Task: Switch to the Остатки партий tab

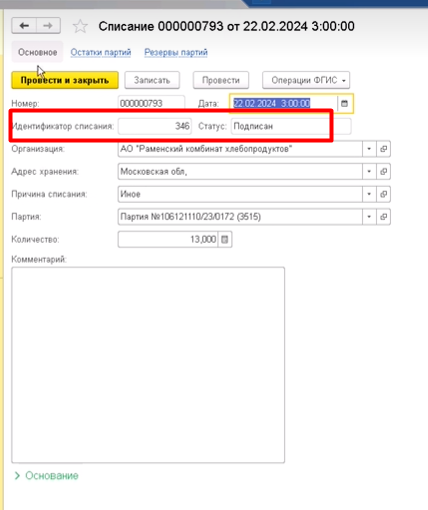Action: tap(101, 52)
